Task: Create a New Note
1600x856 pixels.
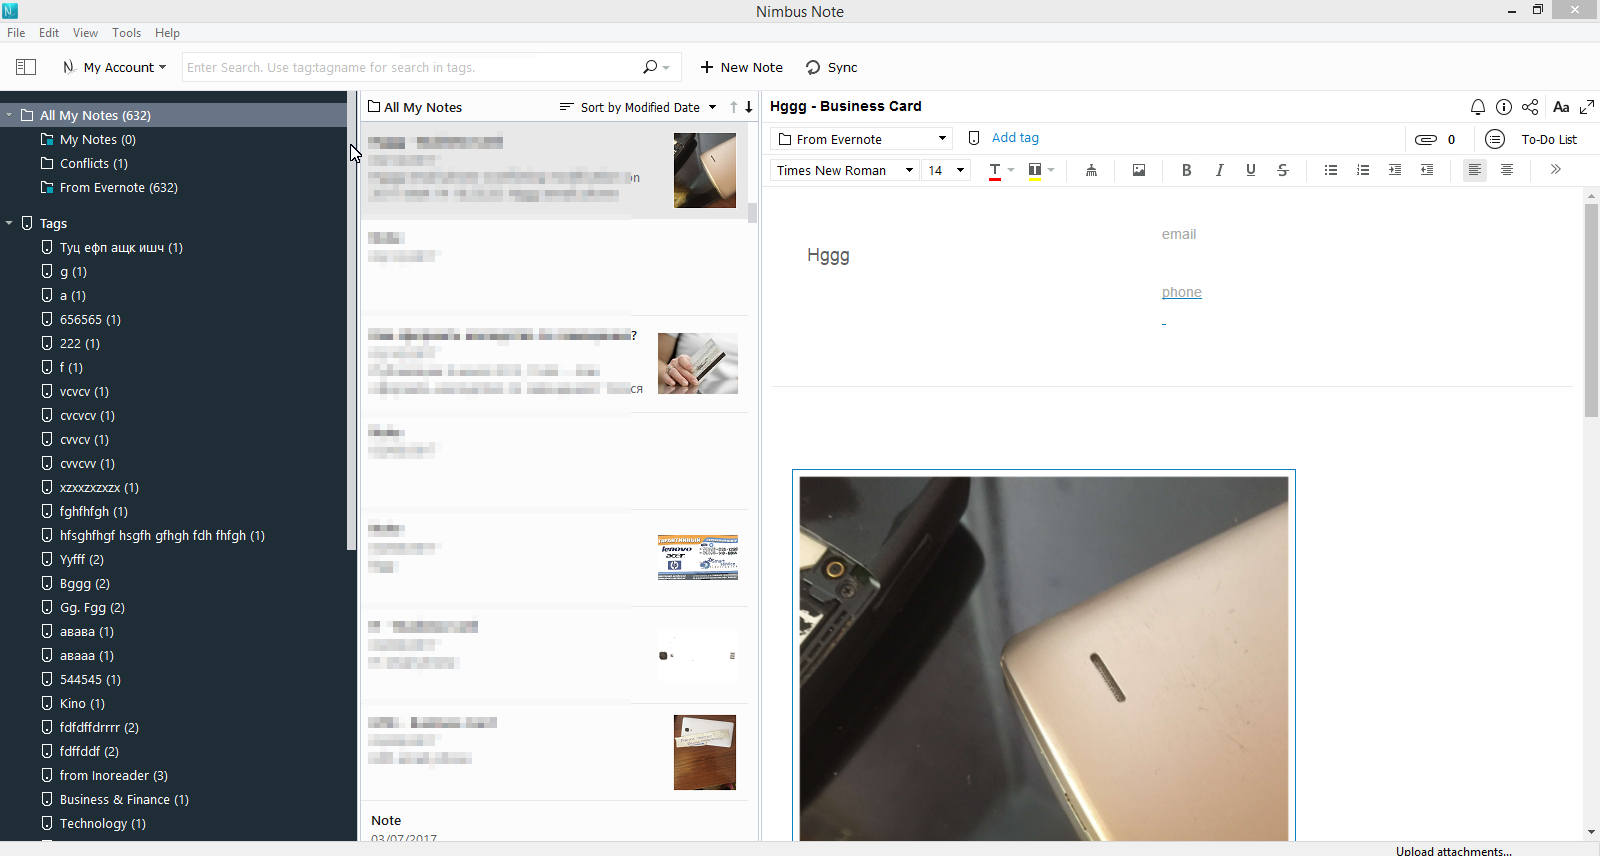Action: coord(741,67)
